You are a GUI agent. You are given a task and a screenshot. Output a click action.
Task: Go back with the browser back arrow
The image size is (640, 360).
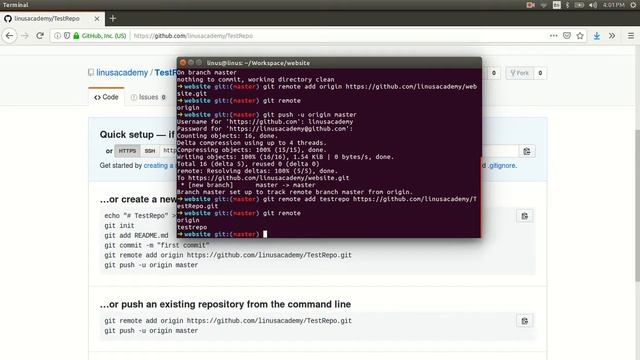[9, 36]
